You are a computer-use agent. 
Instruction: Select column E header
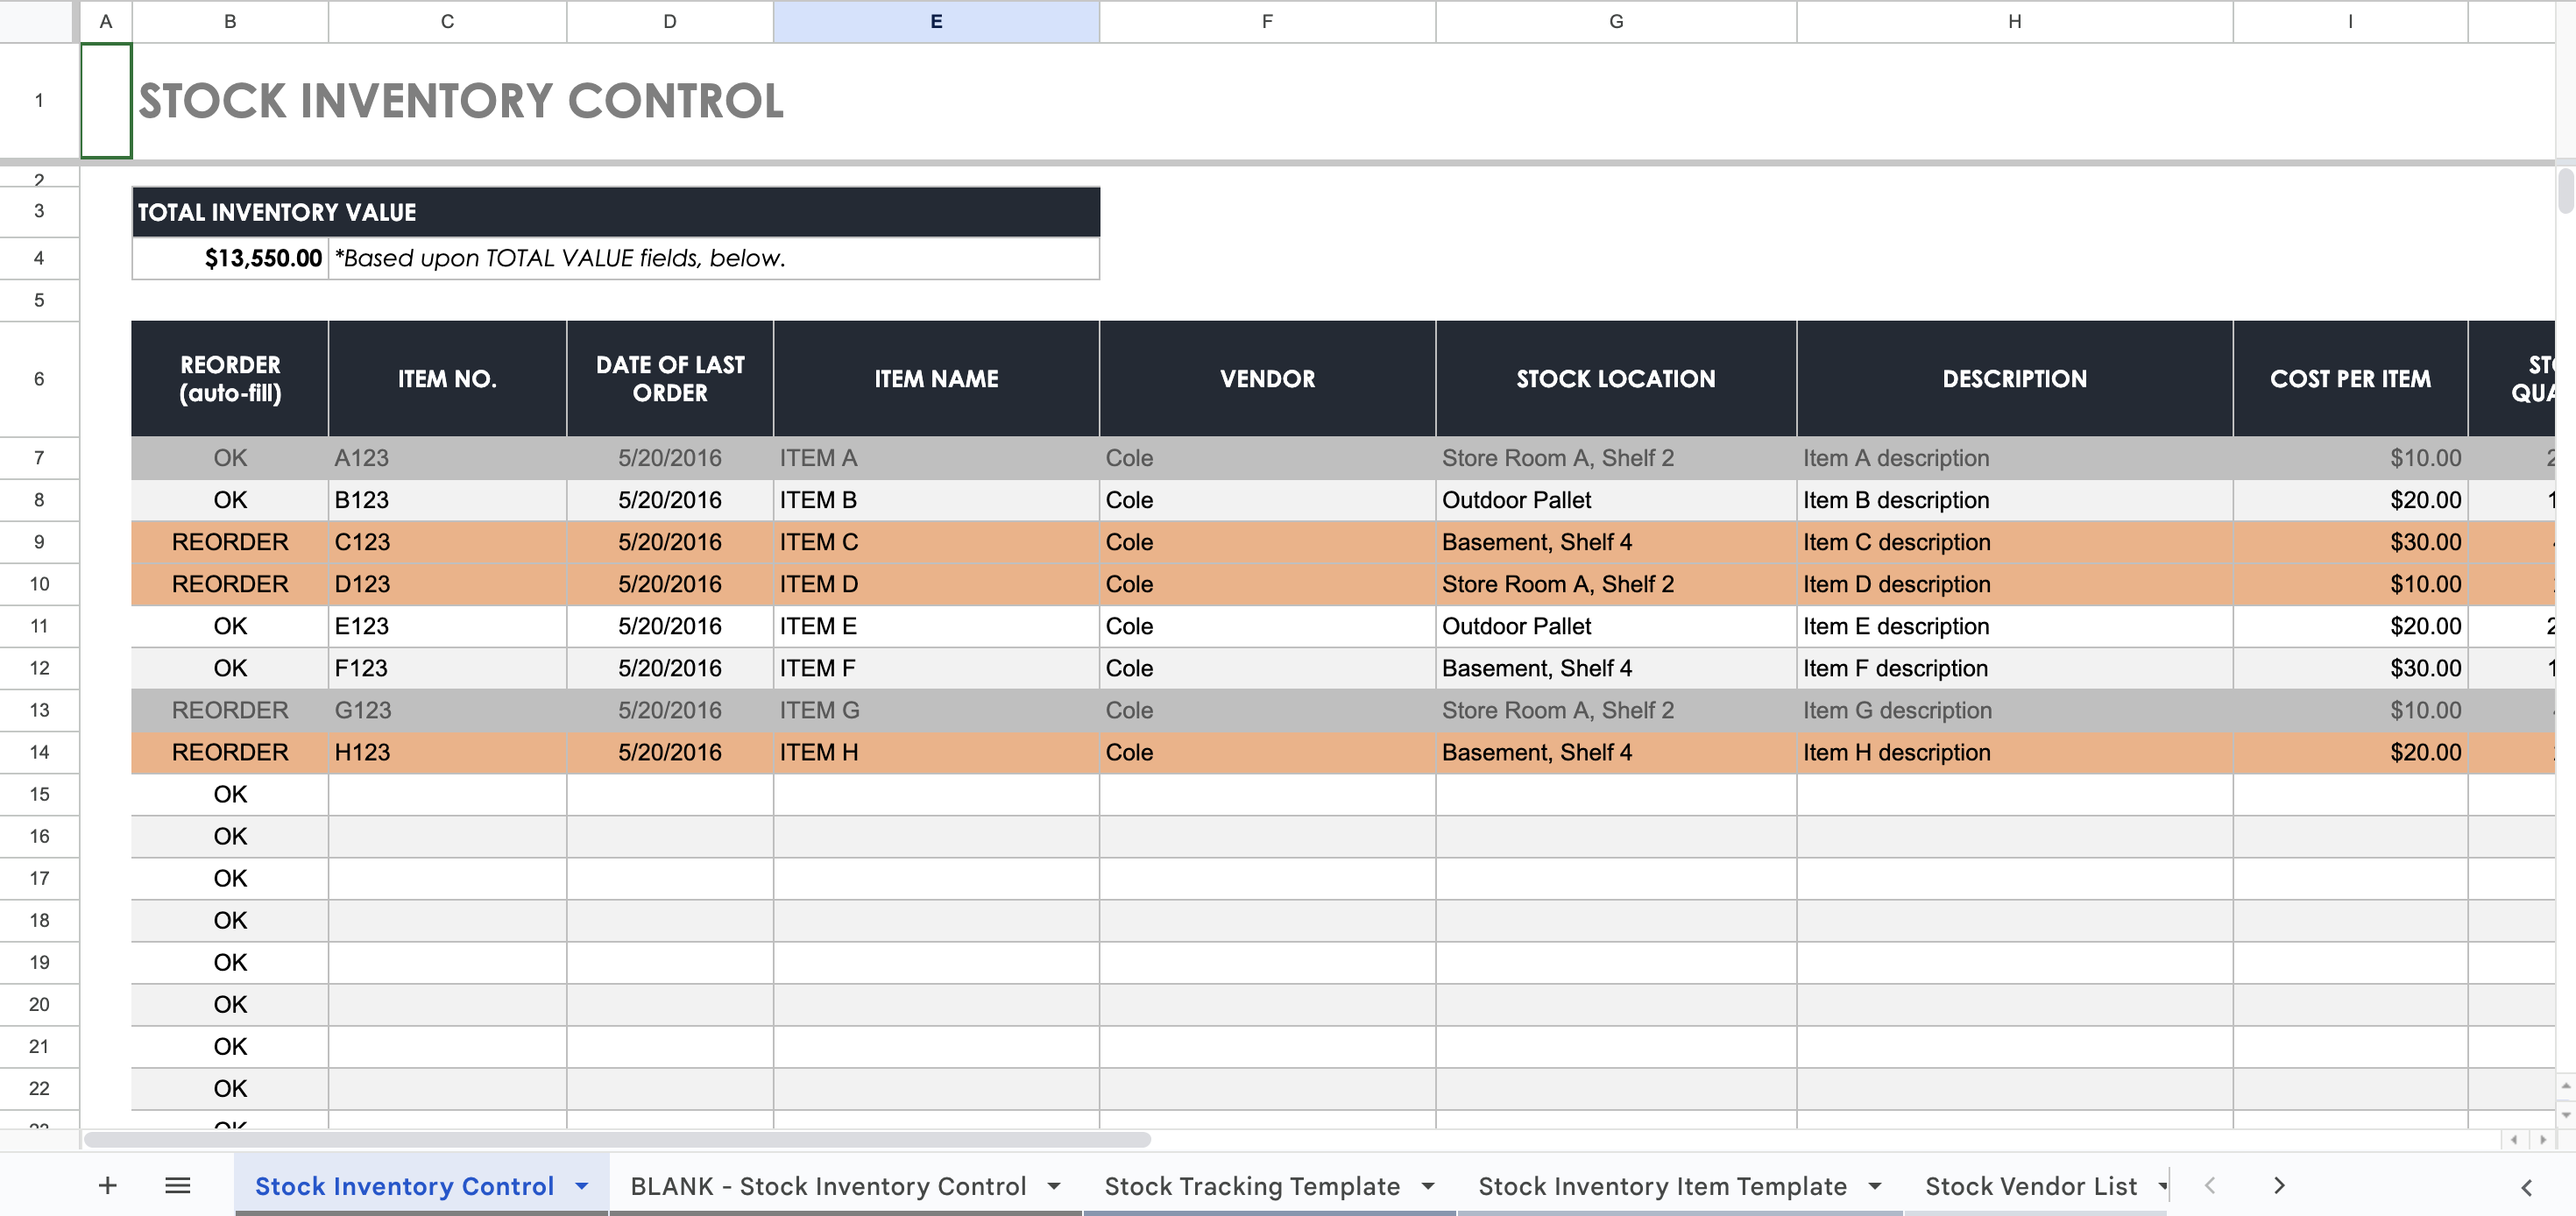[936, 21]
